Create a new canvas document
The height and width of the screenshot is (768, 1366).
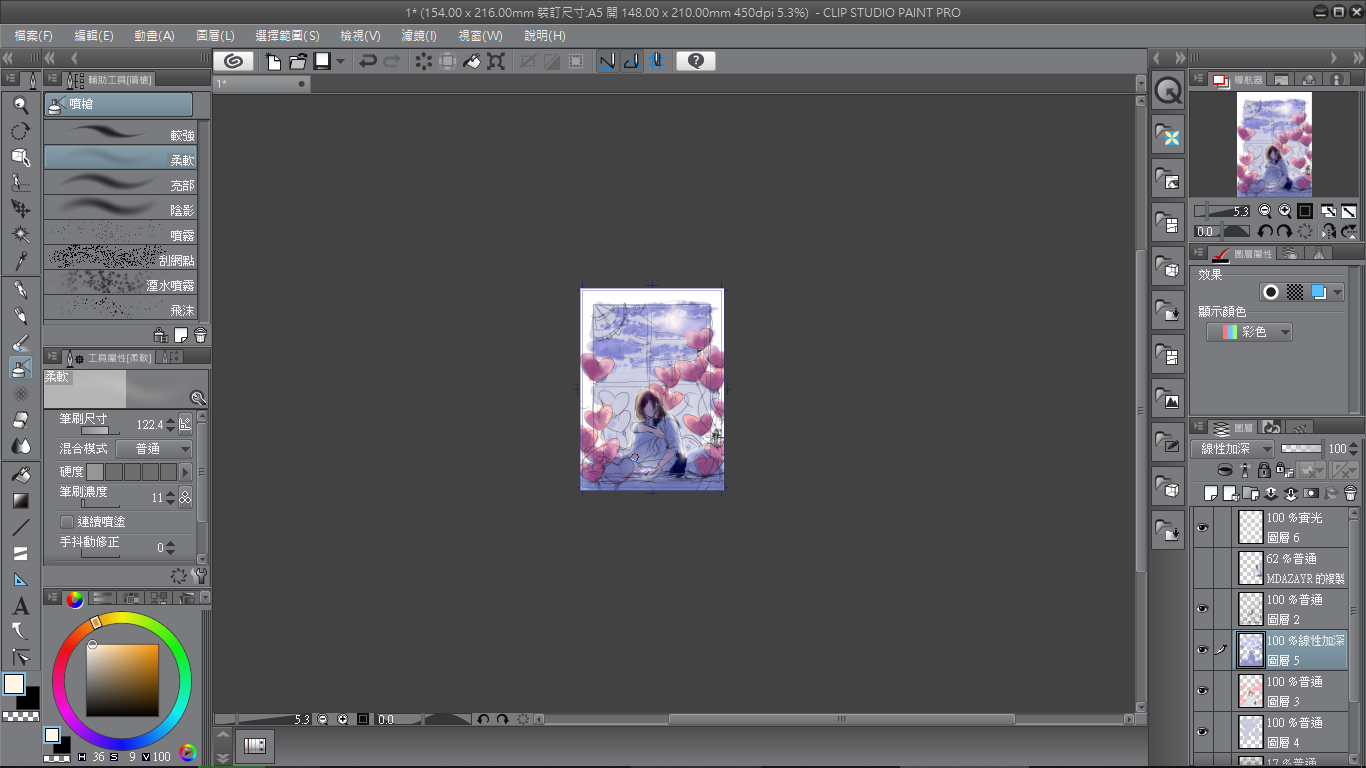[274, 61]
